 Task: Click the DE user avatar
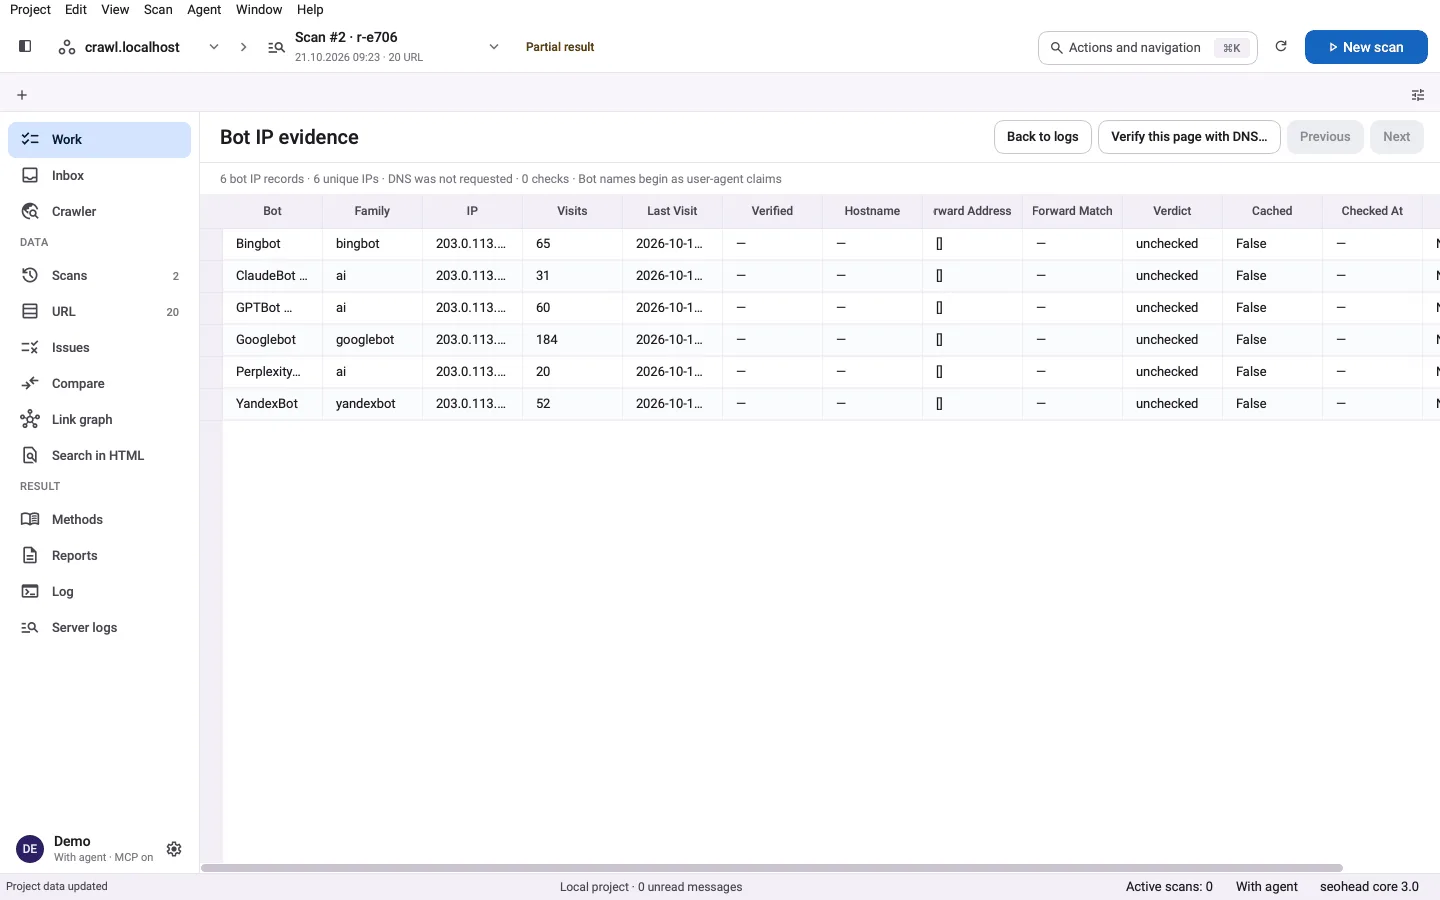point(30,849)
